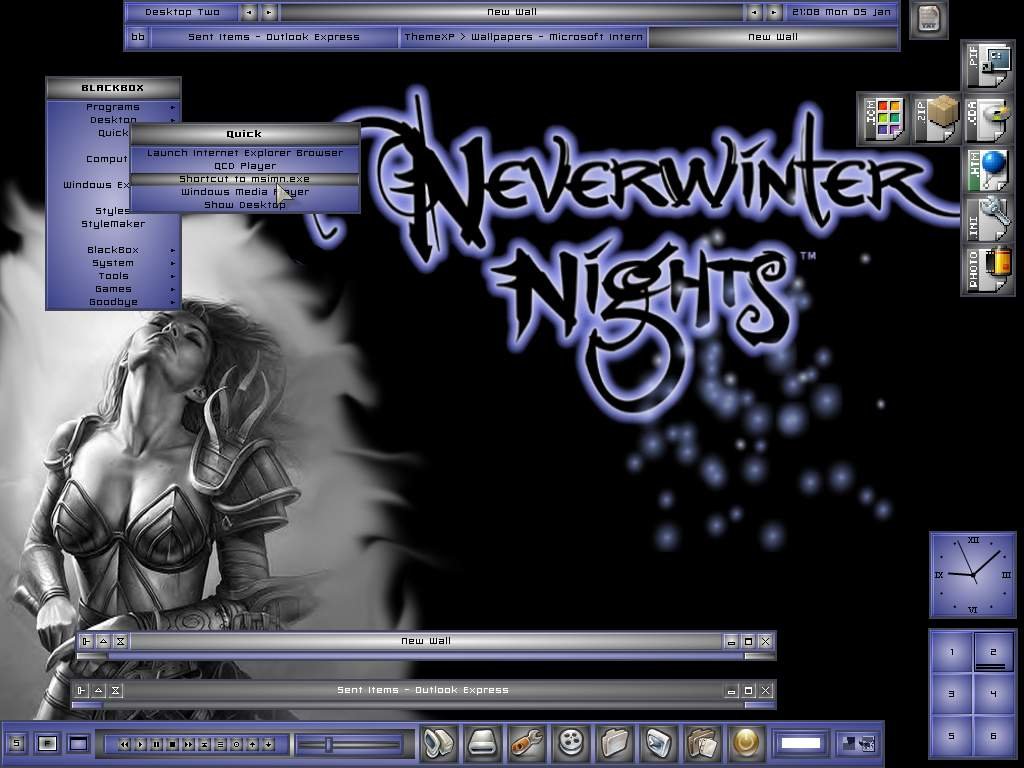Click leftmost title bar button on Sent Items window
The height and width of the screenshot is (768, 1024).
point(81,690)
